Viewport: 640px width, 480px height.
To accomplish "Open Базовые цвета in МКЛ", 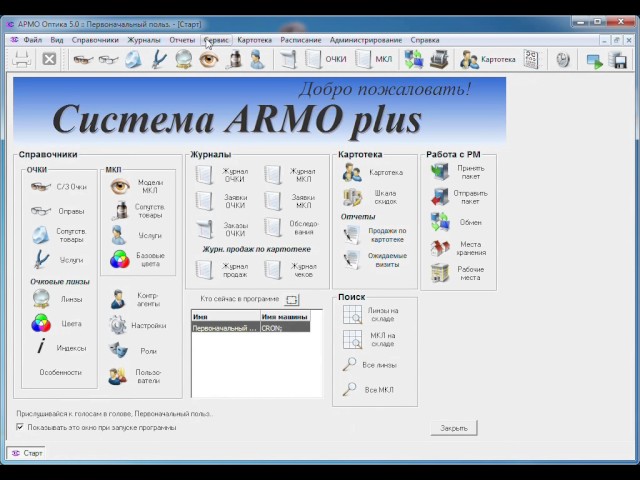I will tap(137, 260).
